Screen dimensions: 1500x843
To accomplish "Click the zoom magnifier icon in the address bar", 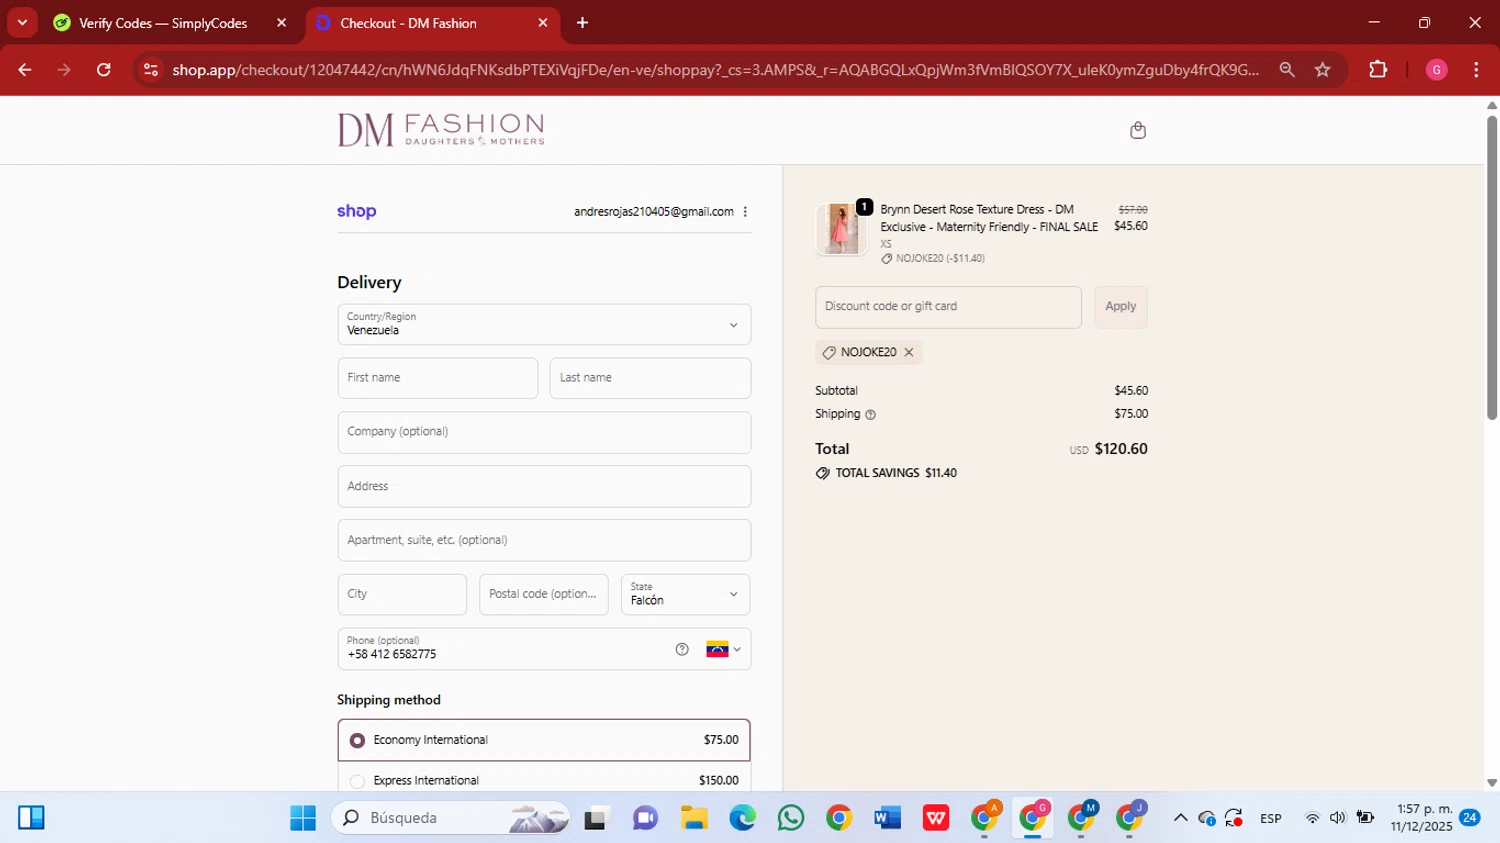I will (1287, 70).
